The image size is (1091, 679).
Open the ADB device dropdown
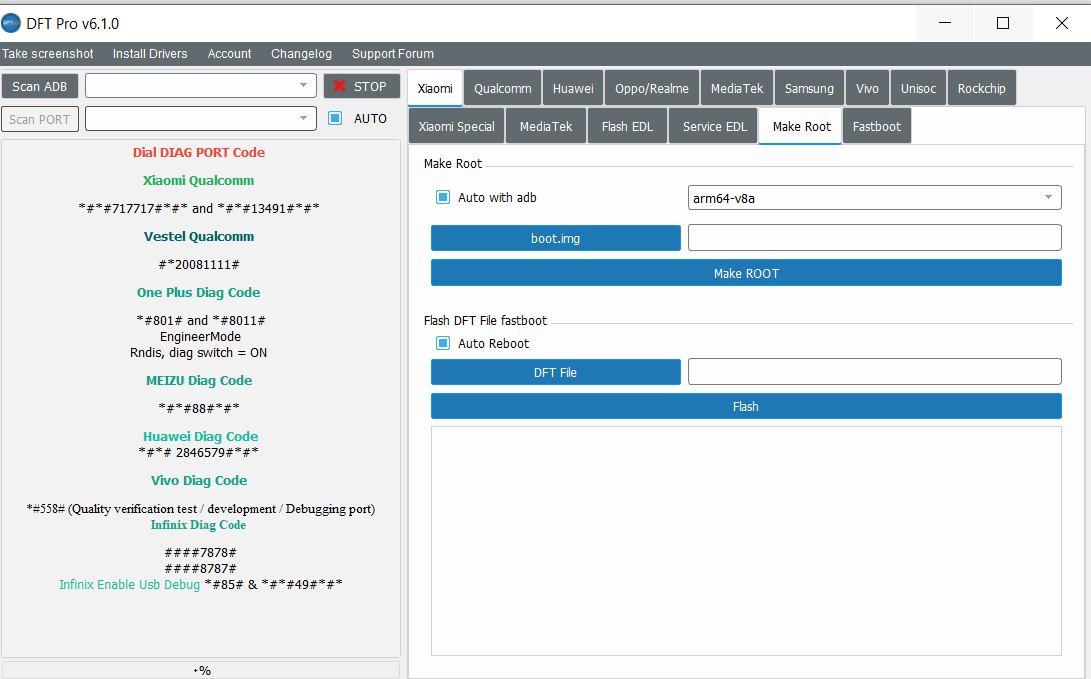200,86
